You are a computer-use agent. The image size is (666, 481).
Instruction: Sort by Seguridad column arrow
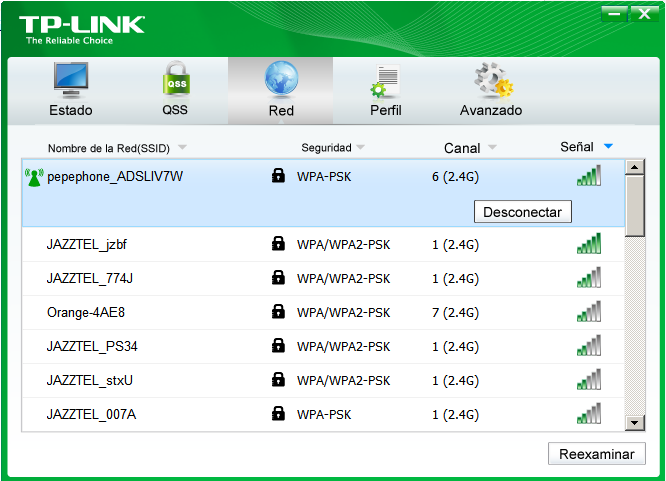point(361,147)
